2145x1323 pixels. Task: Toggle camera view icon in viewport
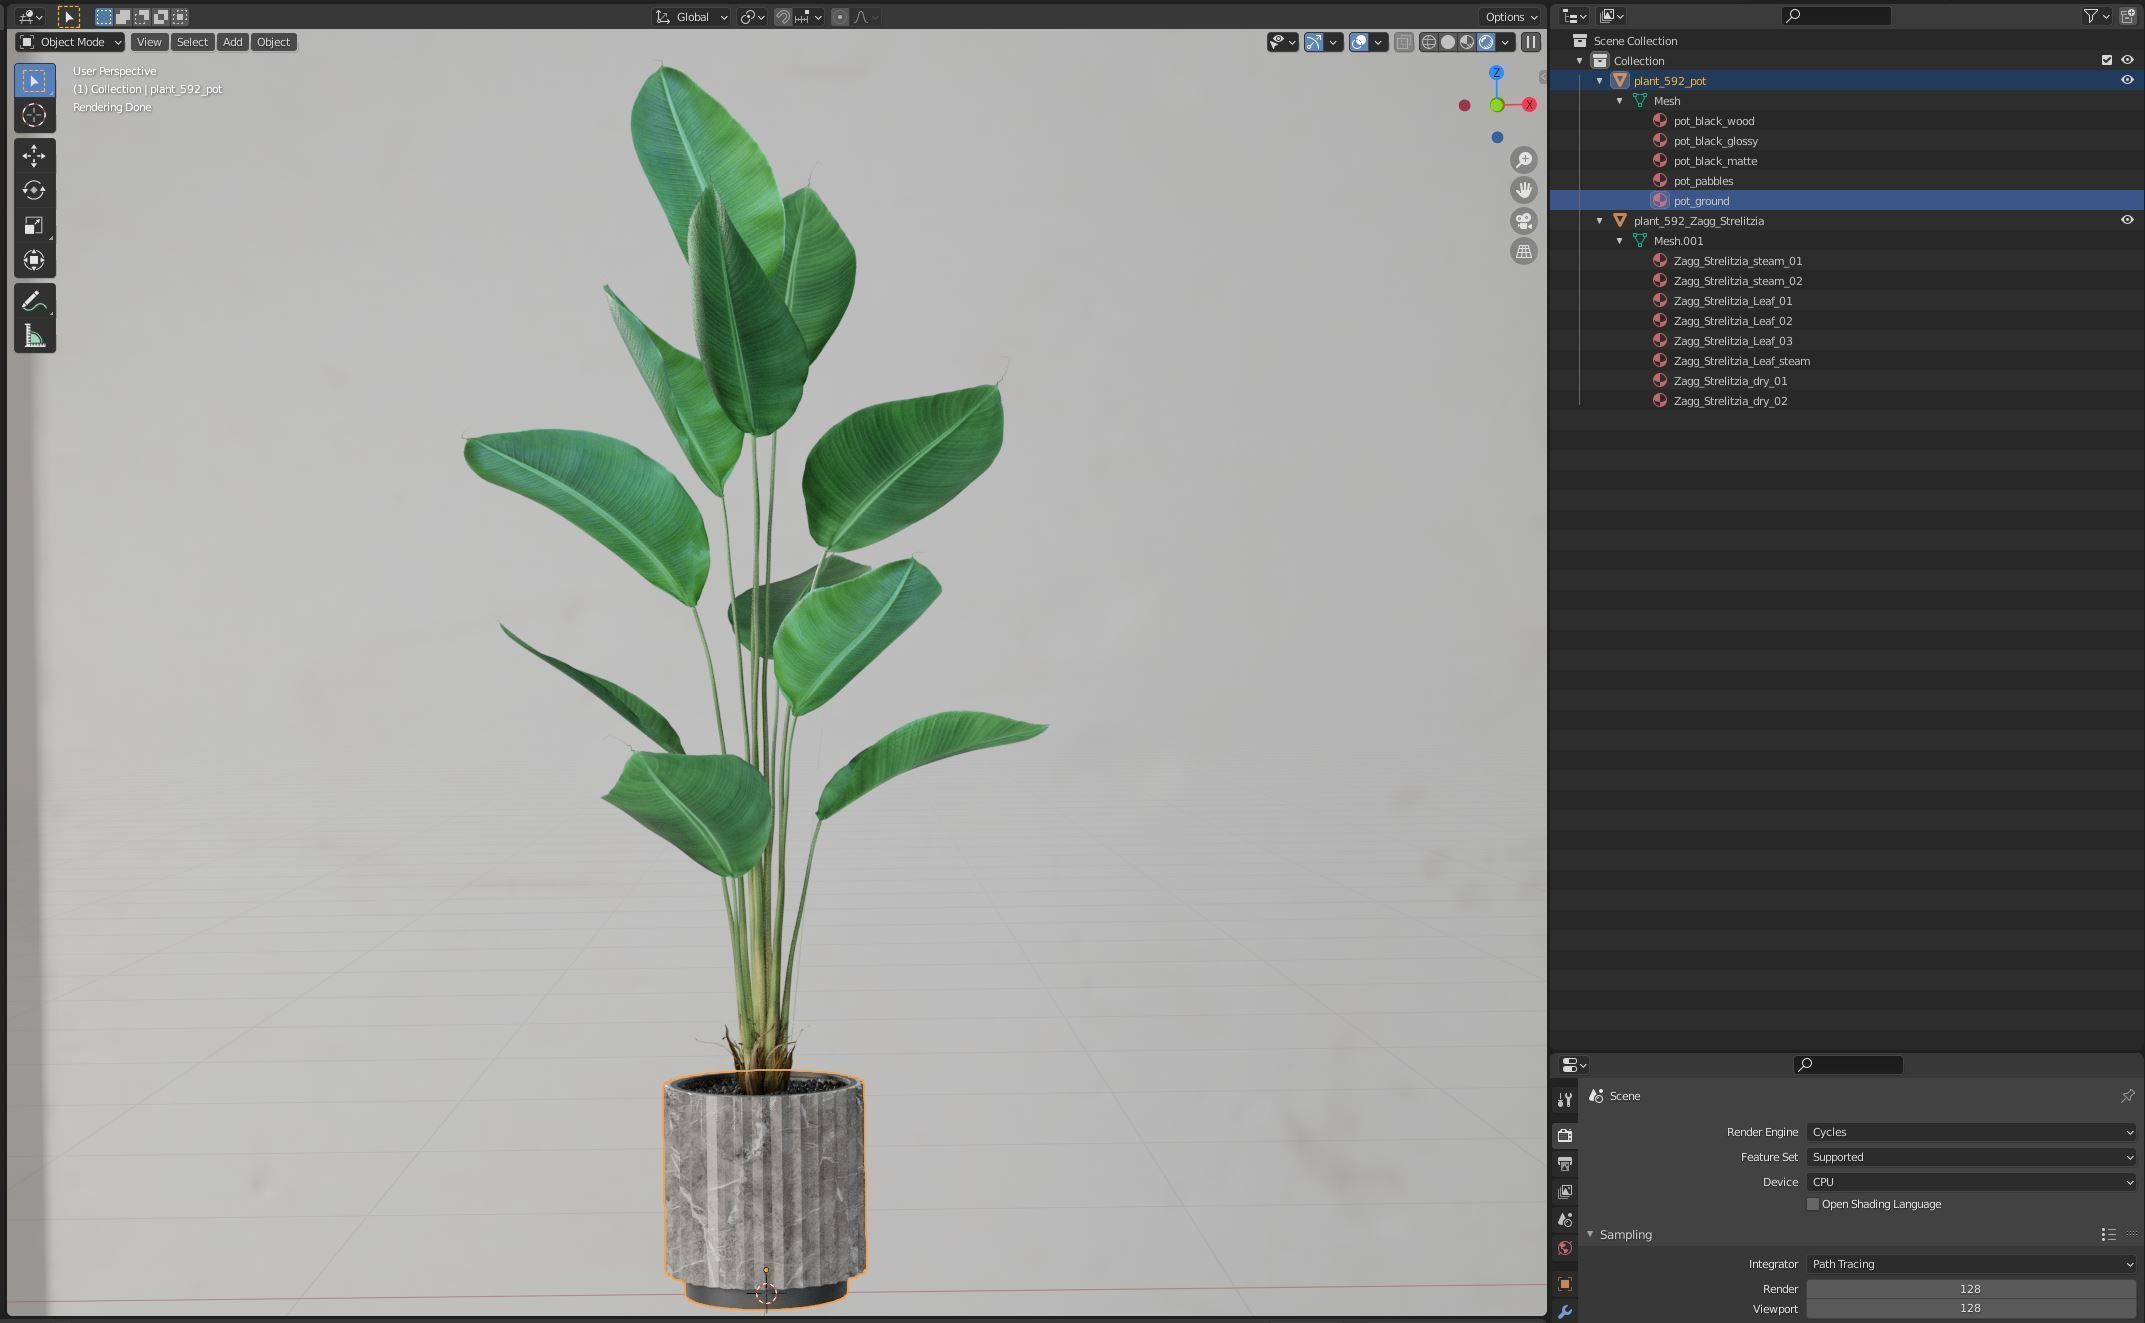click(1524, 221)
